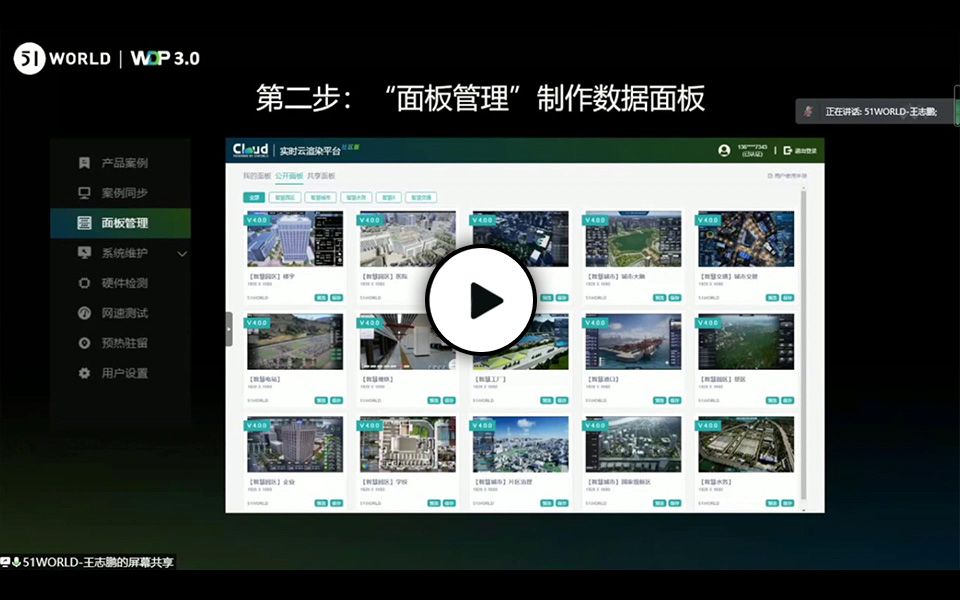
Task: Open the 【智慧园区】景区 thumbnail
Action: tap(746, 342)
